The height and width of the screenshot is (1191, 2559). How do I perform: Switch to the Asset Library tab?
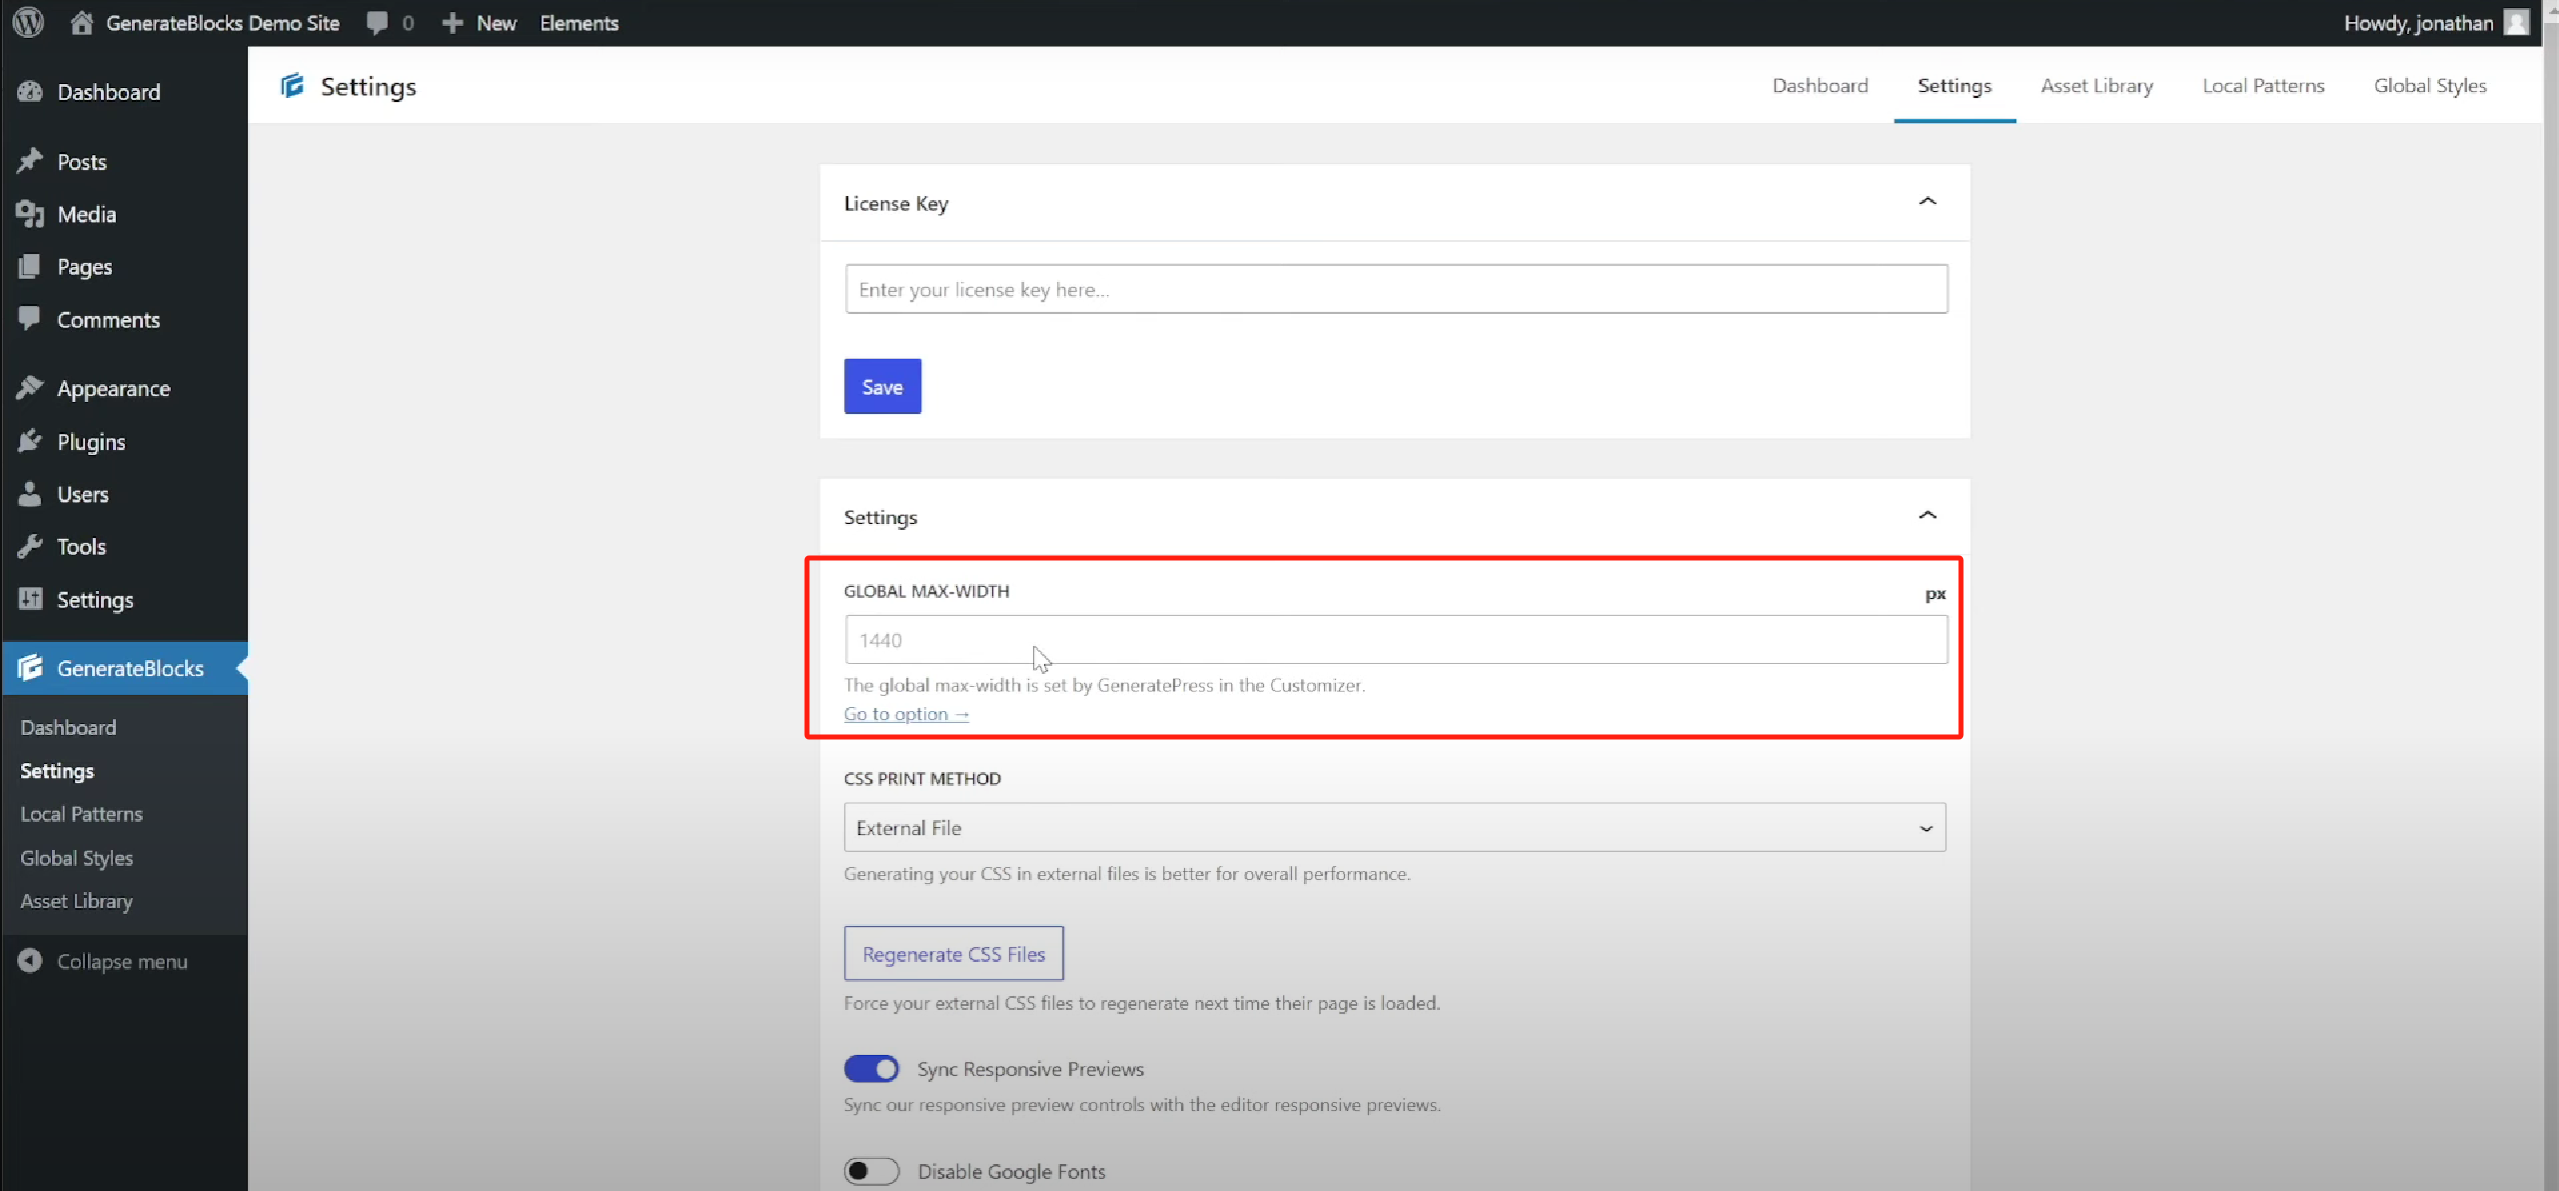[2096, 86]
